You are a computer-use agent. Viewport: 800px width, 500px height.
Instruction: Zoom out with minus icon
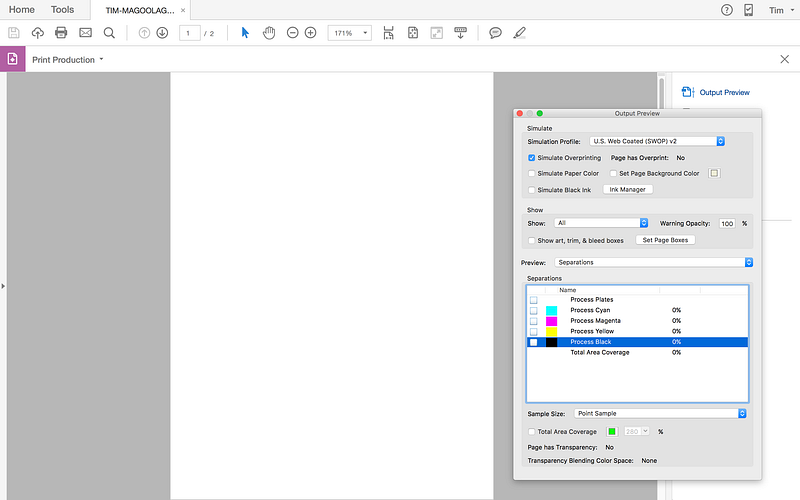point(292,33)
